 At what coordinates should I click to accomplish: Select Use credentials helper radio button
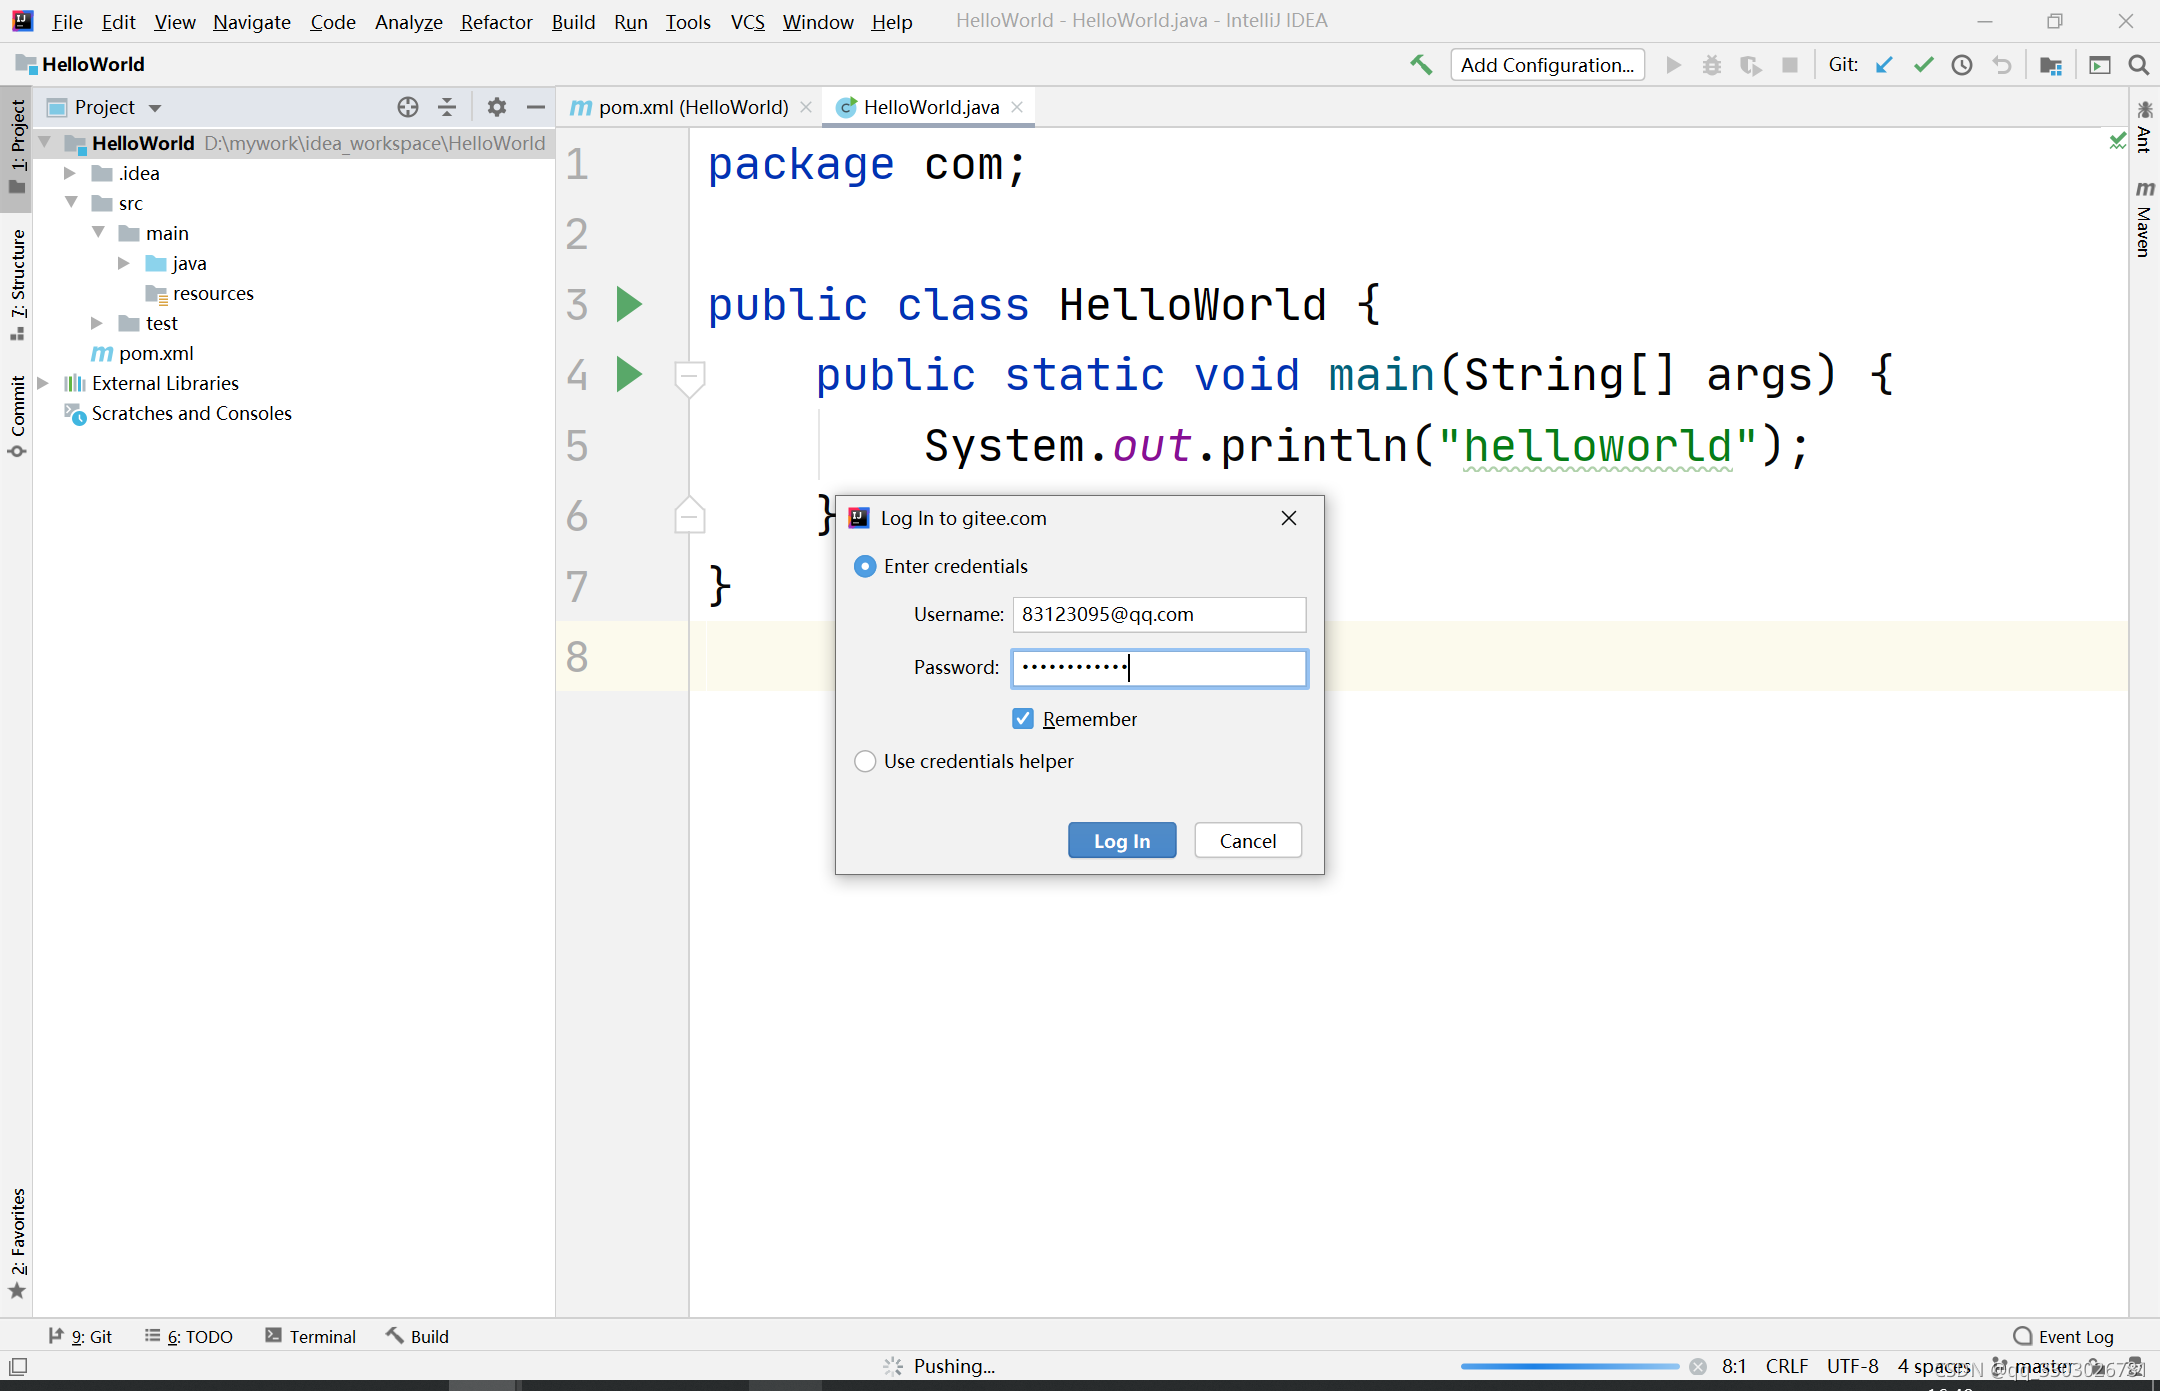click(865, 761)
